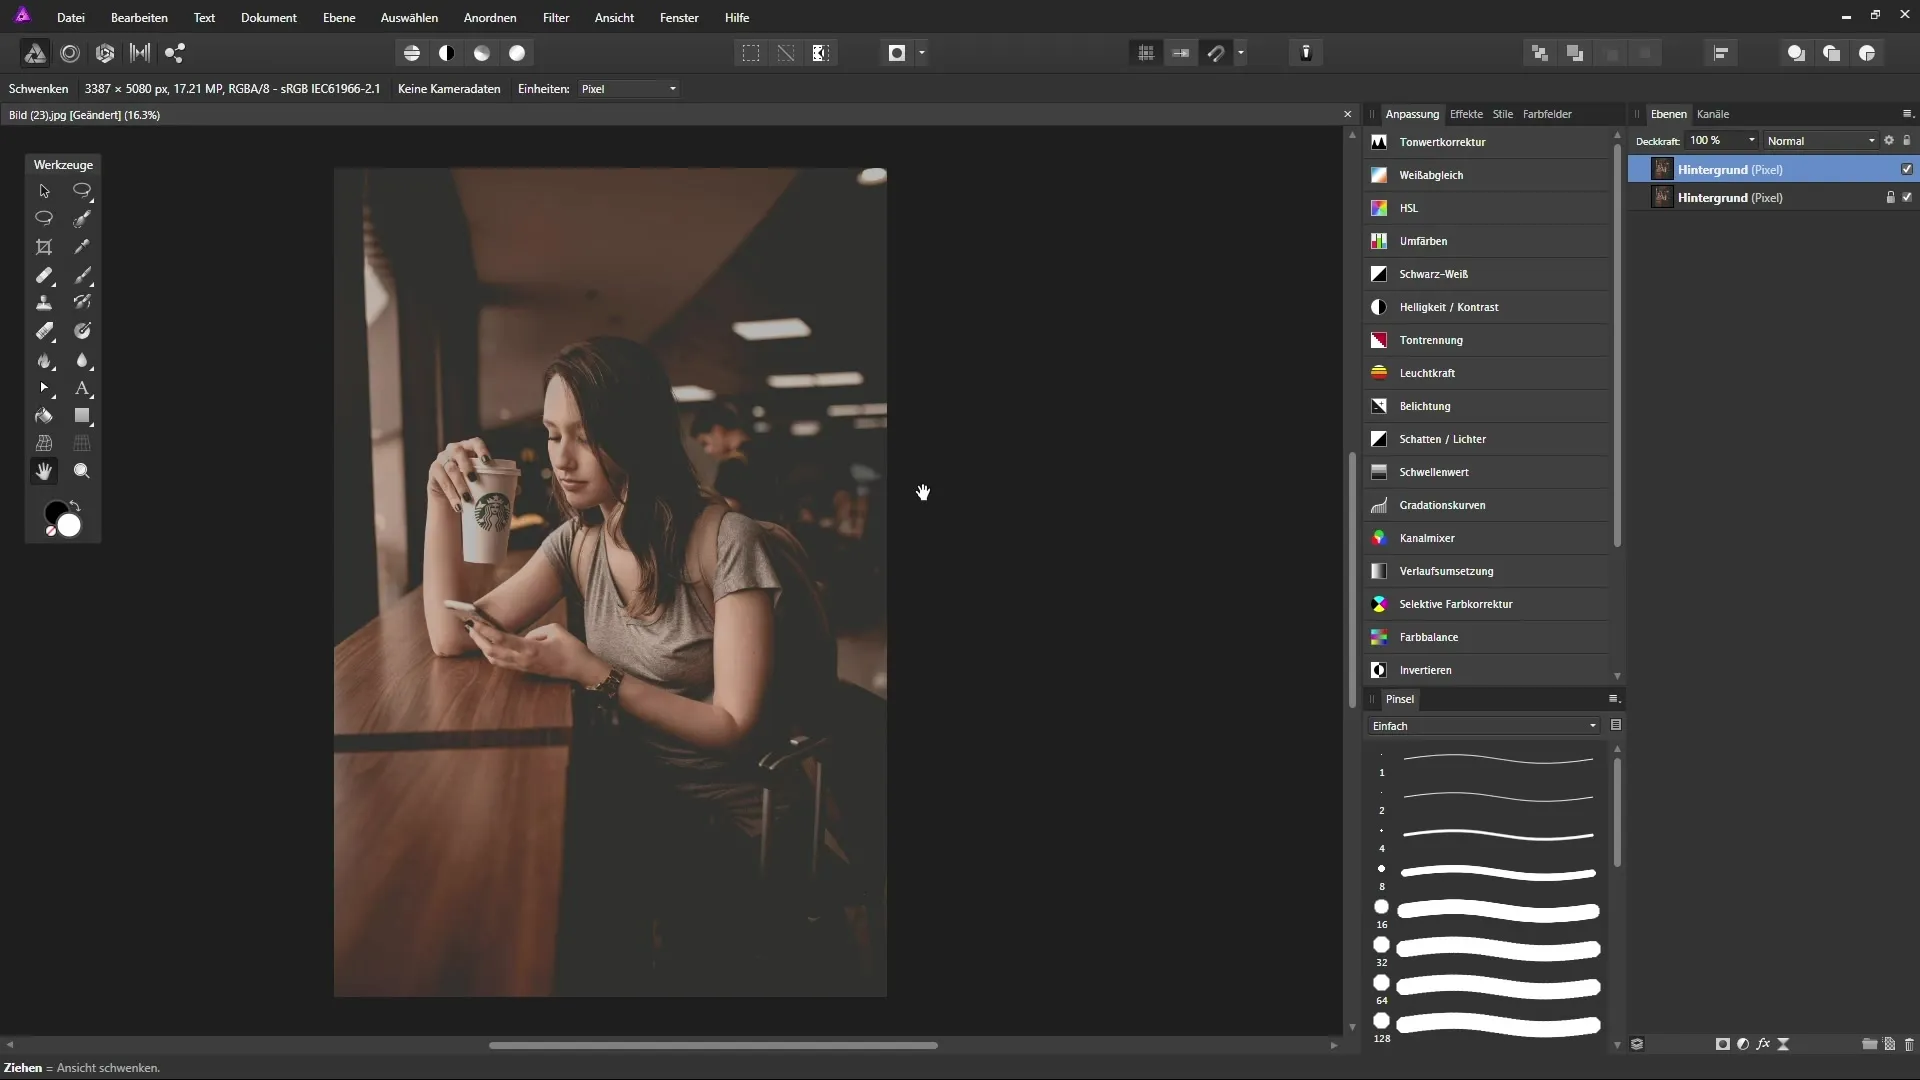Toggle visibility of selected Hintergrund layer
Screen dimensions: 1920x1080
[1907, 169]
